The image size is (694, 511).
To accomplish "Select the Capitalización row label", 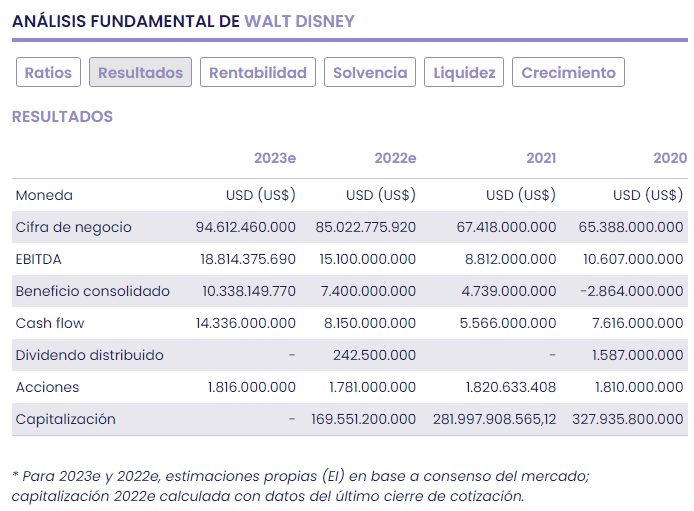I will 65,419.
